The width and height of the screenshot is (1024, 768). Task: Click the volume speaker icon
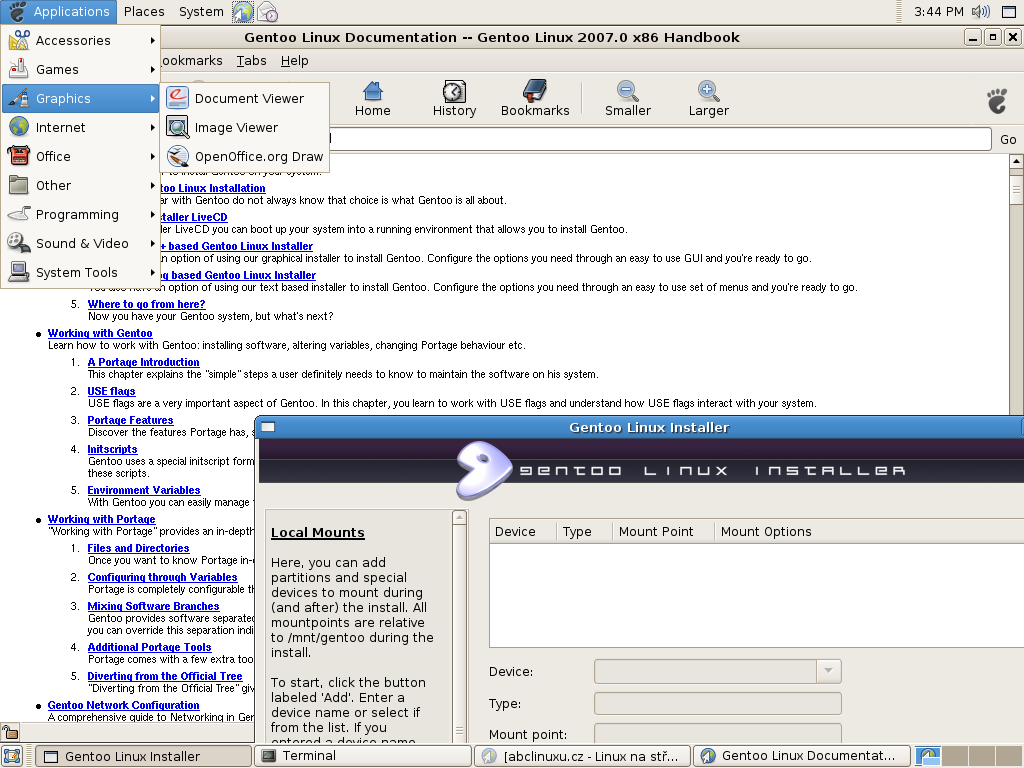[981, 11]
